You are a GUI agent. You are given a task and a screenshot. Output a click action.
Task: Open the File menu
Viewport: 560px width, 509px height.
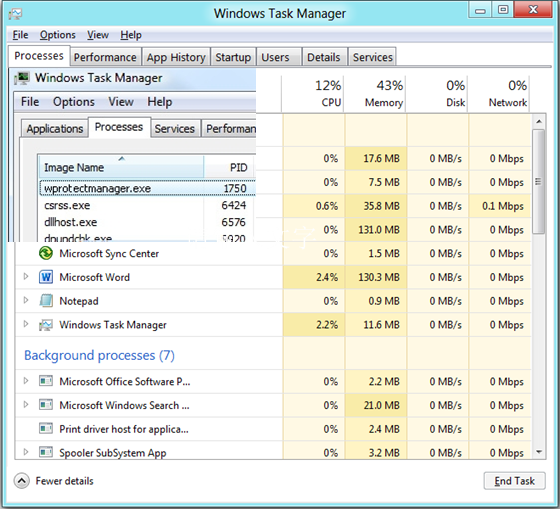[x=20, y=35]
